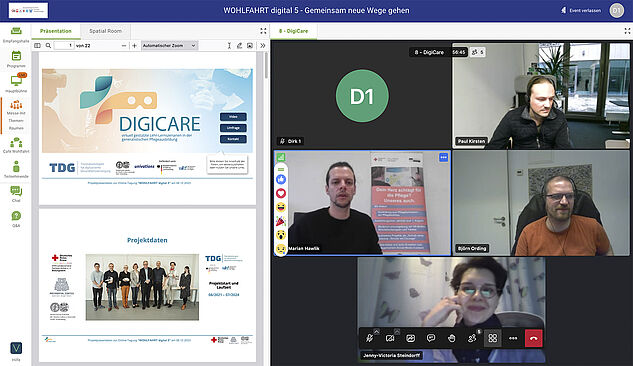The height and width of the screenshot is (366, 633).
Task: Select the Präsentation tab
Action: [56, 31]
